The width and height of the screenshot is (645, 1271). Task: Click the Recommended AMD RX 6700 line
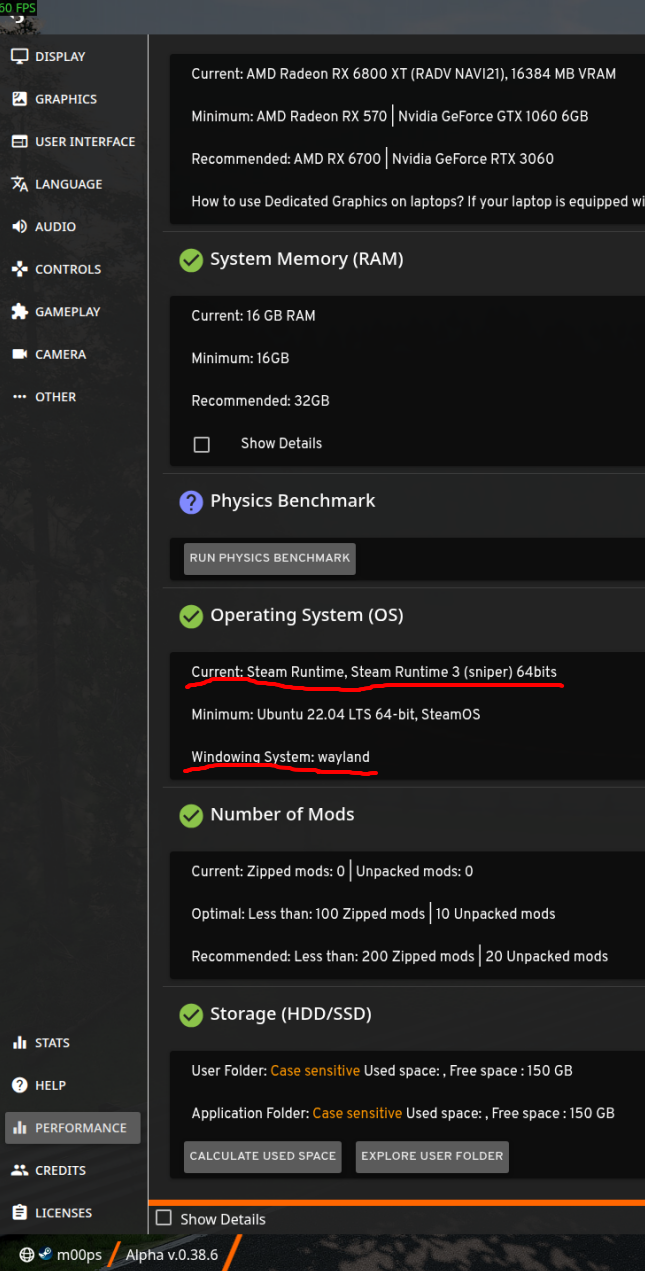tap(372, 158)
